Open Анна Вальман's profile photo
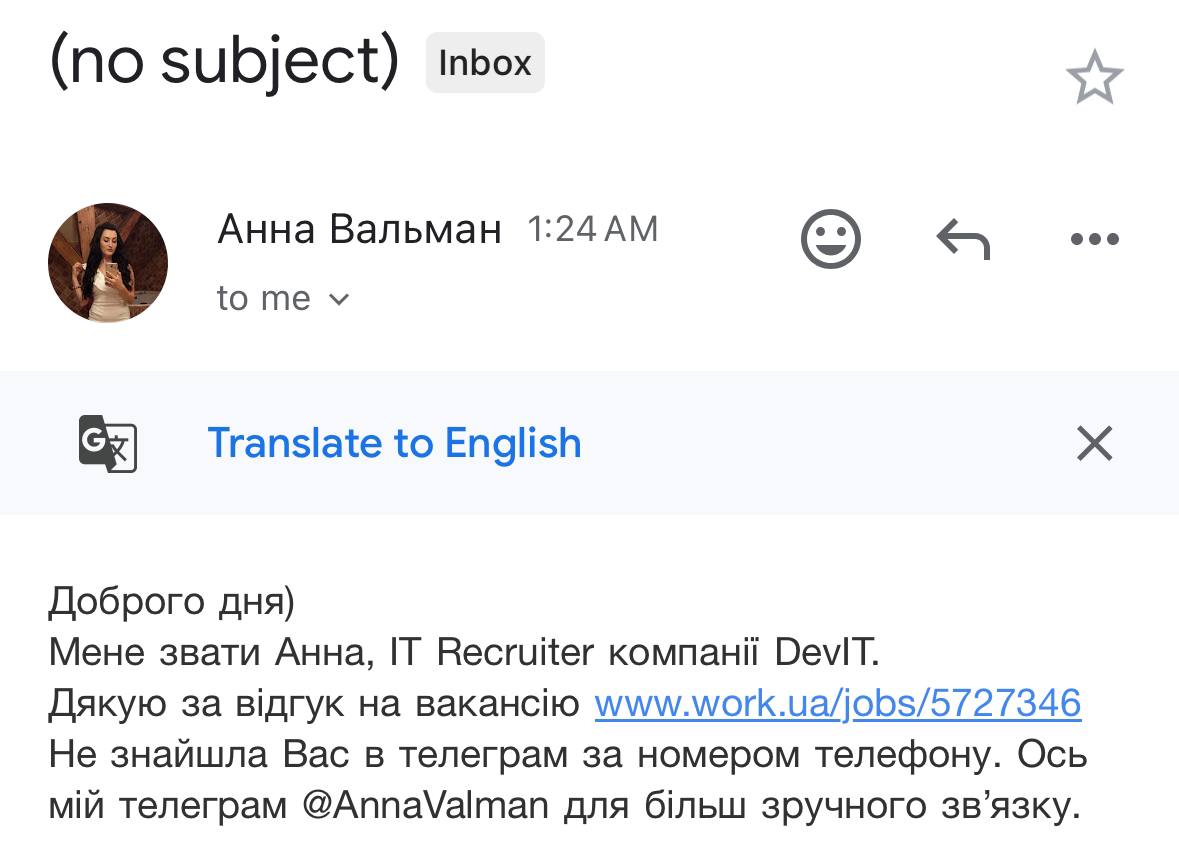 pyautogui.click(x=108, y=263)
